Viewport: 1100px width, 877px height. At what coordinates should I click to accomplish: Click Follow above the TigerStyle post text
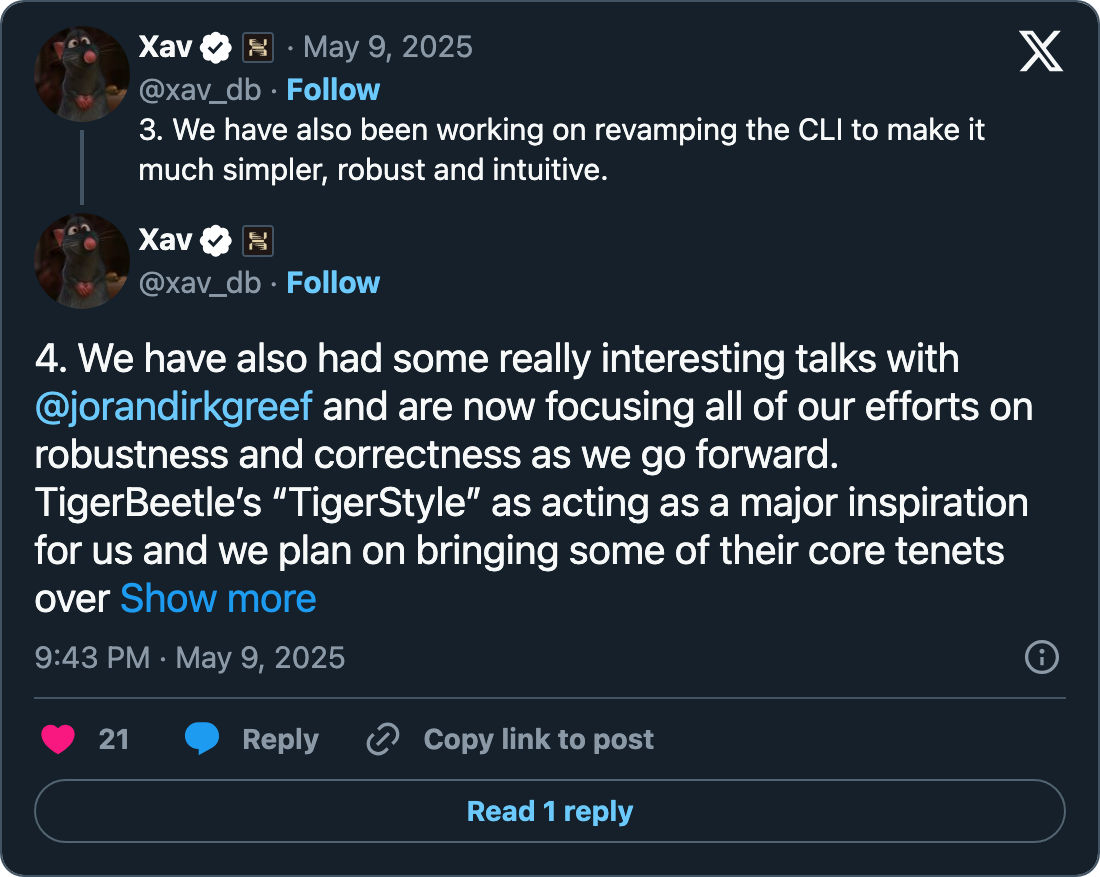pyautogui.click(x=333, y=283)
